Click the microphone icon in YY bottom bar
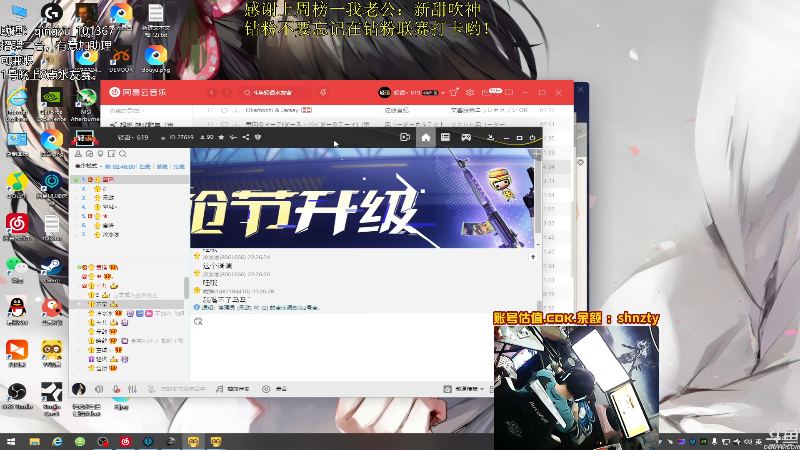 click(x=116, y=389)
